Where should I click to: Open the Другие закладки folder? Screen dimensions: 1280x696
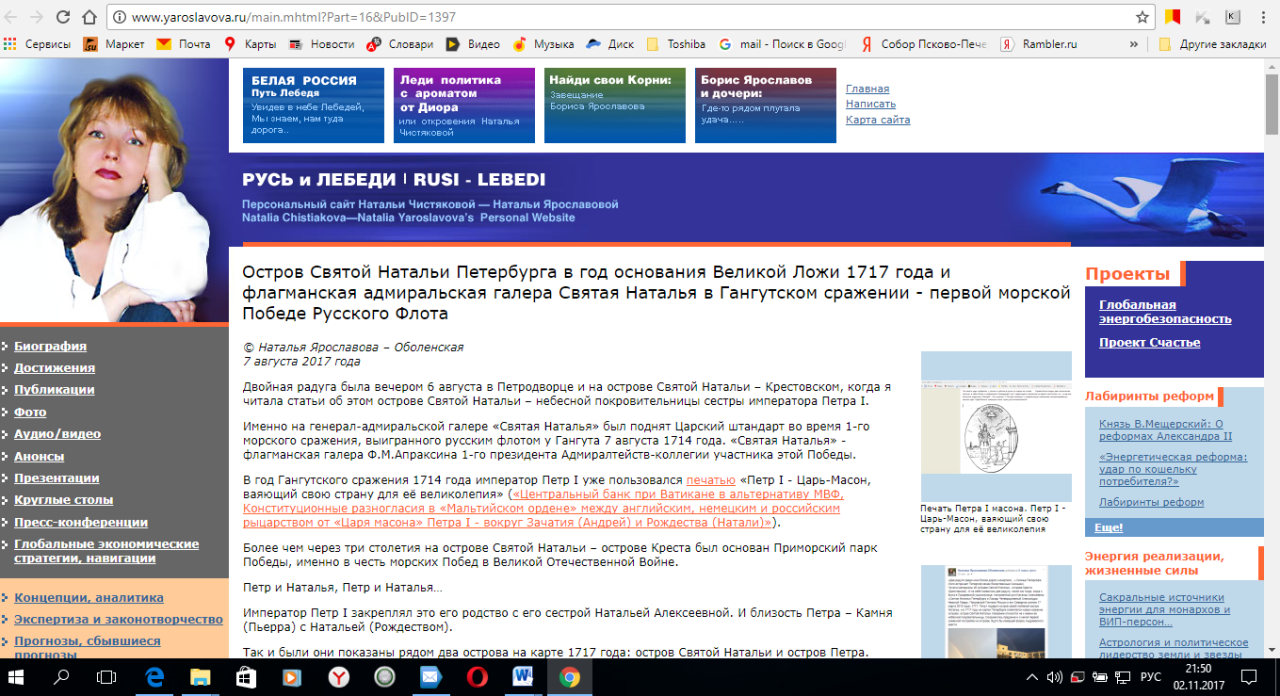pos(1213,44)
